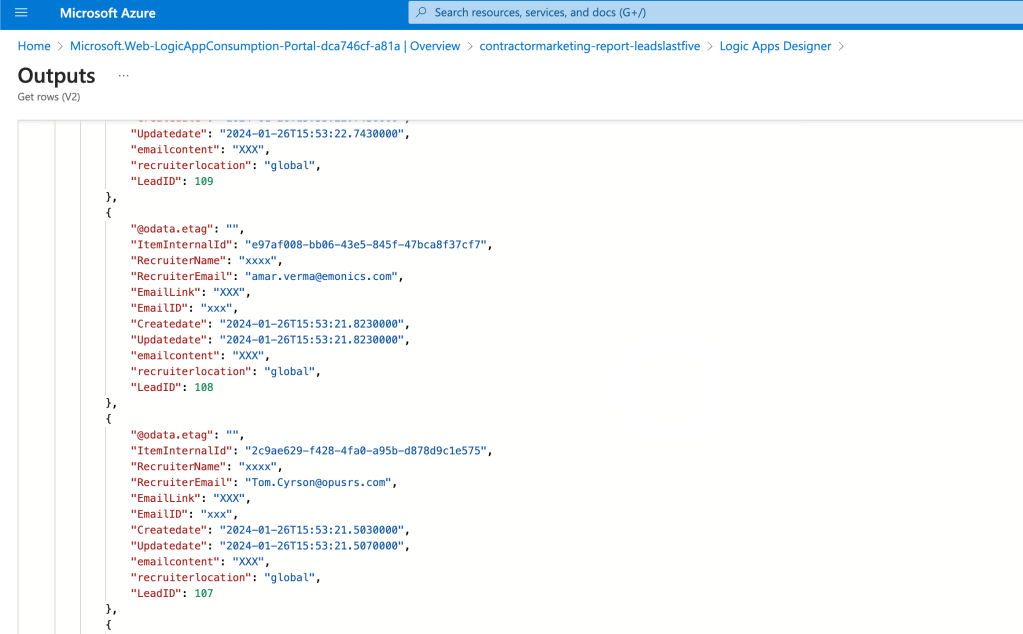Focus the Search resources, services, and docs field
Viewport: 1023px width, 634px height.
(x=716, y=12)
